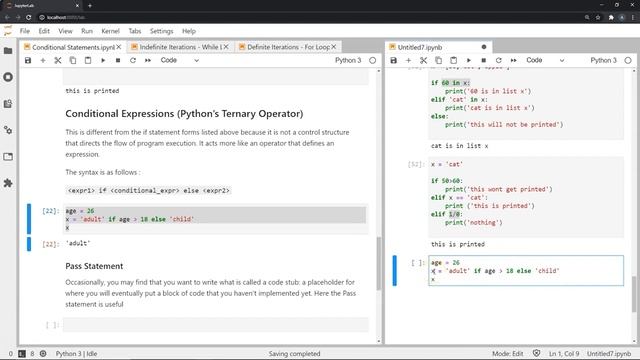Restart the kernel in left notebook

(133, 60)
